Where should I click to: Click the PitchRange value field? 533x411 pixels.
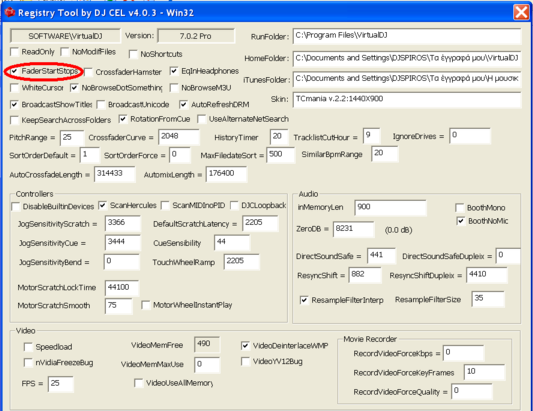point(72,138)
